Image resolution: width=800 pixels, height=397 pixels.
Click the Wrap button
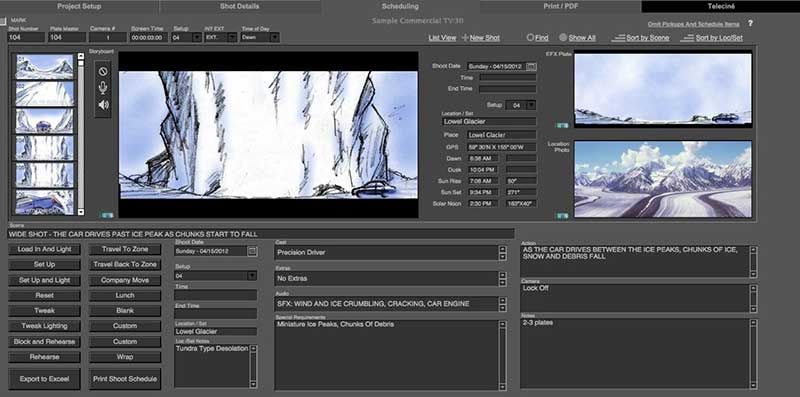(125, 357)
